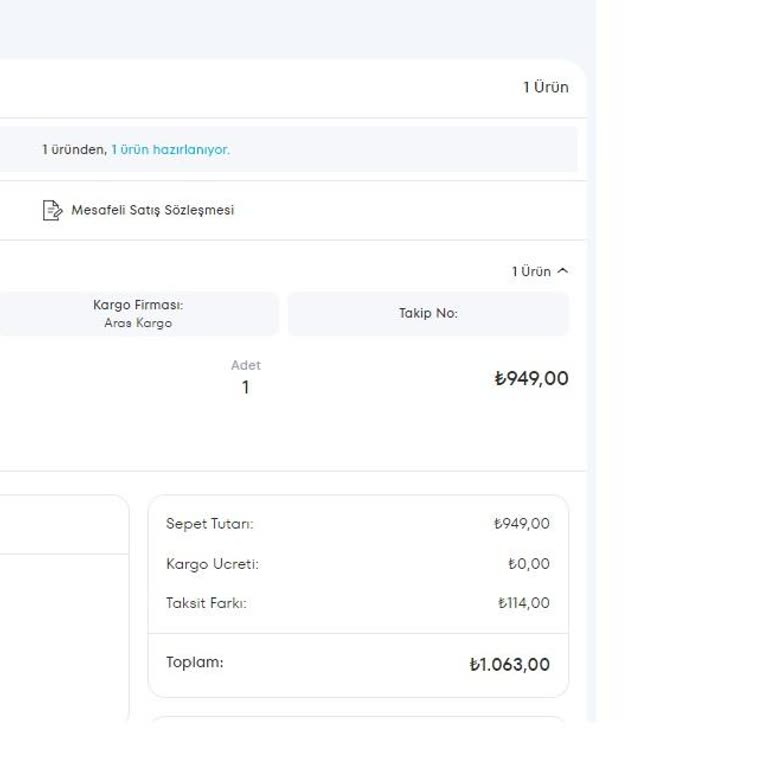Viewport: 768px width, 768px height.
Task: Click the Taksit Farkı label
Action: click(206, 603)
